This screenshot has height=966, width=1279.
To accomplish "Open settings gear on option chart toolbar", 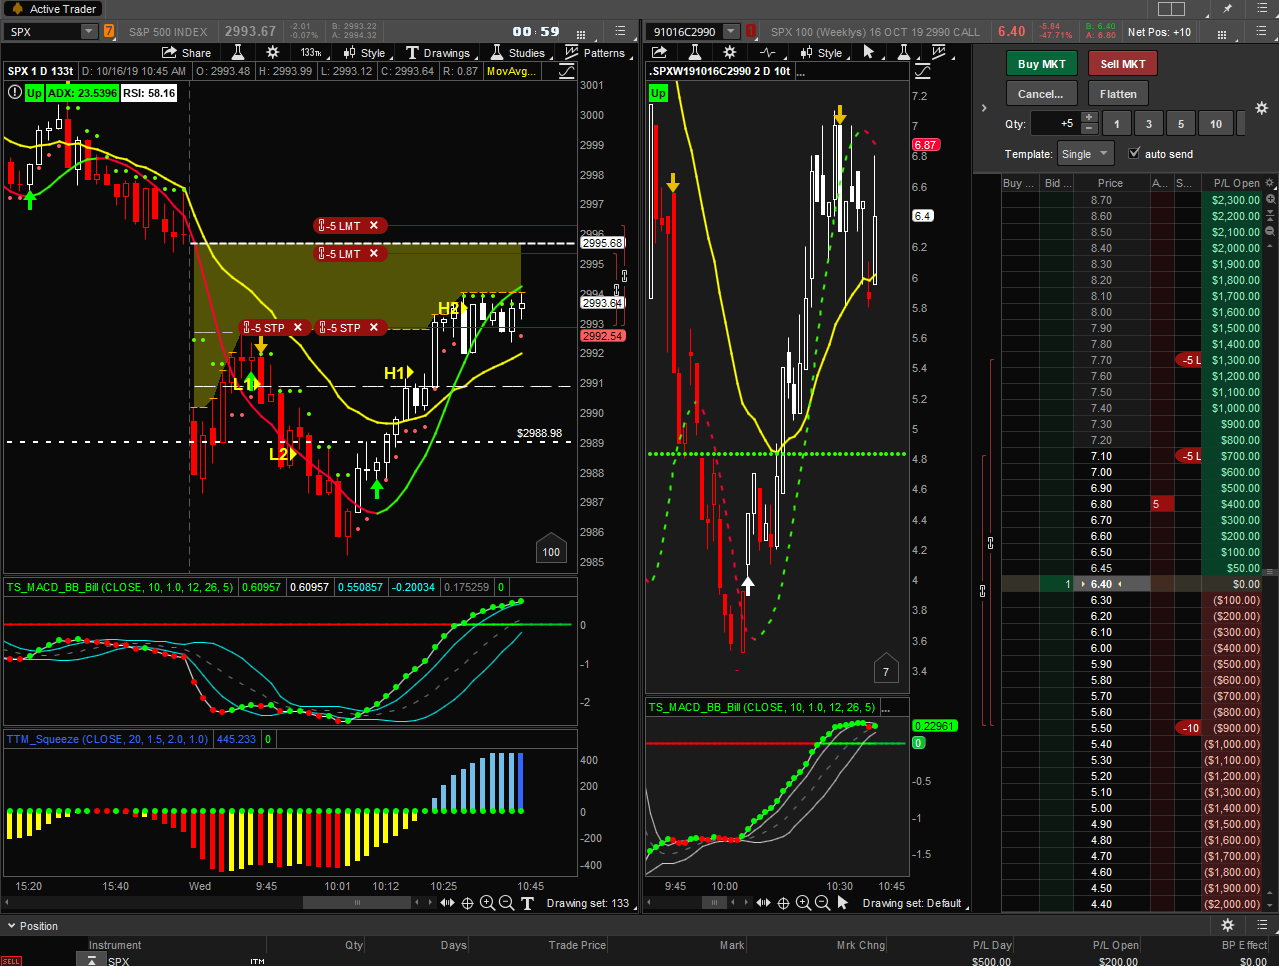I will (729, 52).
